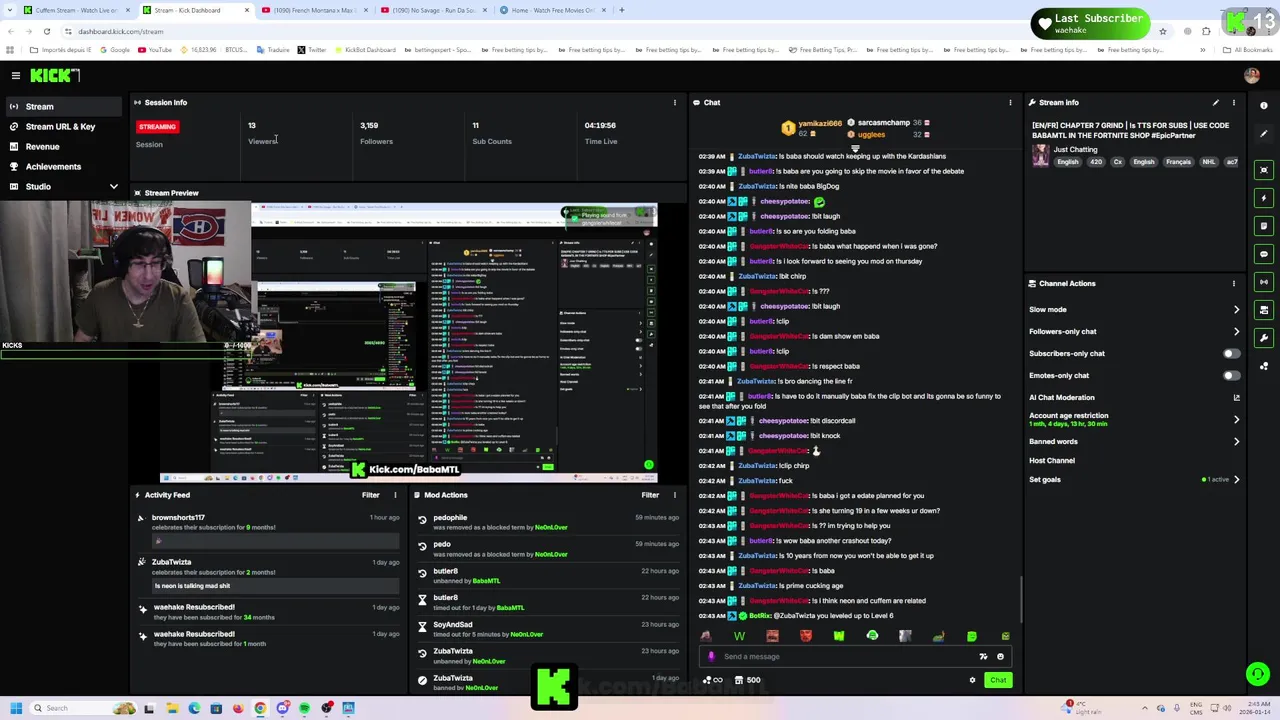Screen dimensions: 1280x720
Task: Open AI Chat Moderation external link
Action: coord(1236,397)
